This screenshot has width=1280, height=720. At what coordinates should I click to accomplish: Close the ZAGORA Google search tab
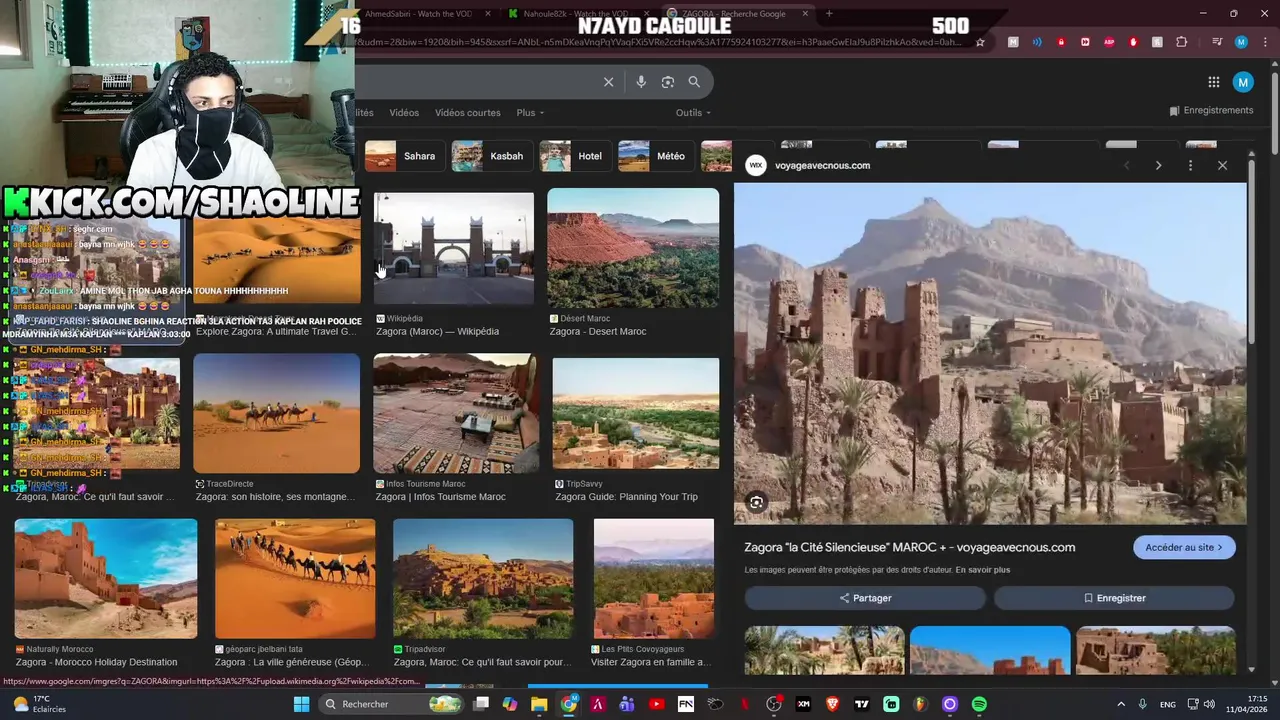pos(805,14)
